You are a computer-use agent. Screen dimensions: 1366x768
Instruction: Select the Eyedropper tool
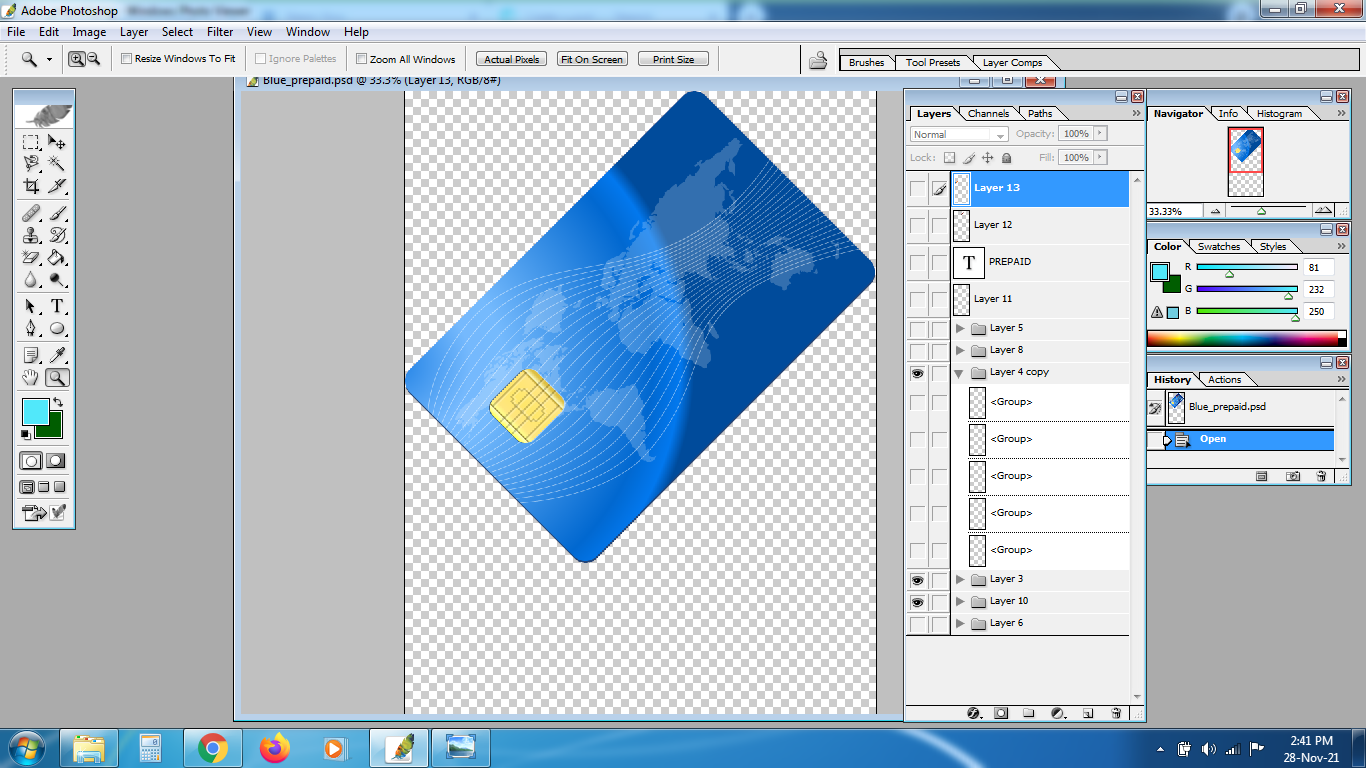(57, 355)
